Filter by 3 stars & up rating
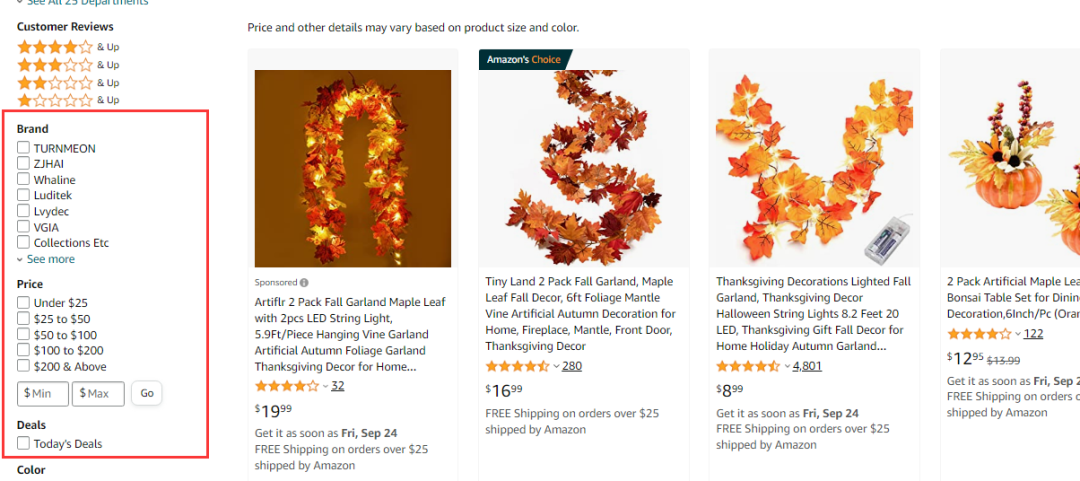 [55, 65]
